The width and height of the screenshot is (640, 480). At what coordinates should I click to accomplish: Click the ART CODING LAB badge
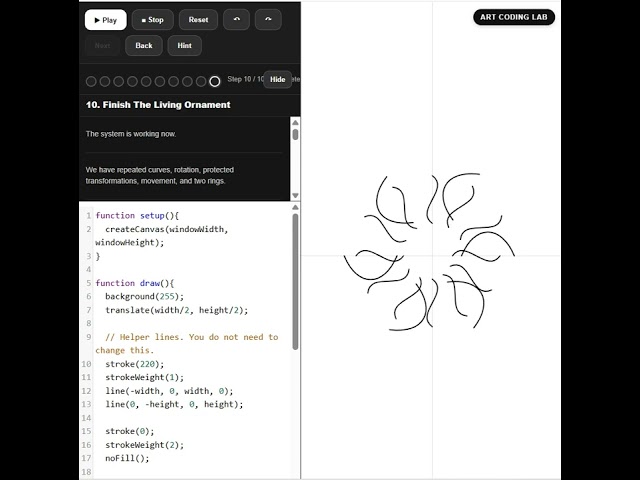tap(513, 17)
